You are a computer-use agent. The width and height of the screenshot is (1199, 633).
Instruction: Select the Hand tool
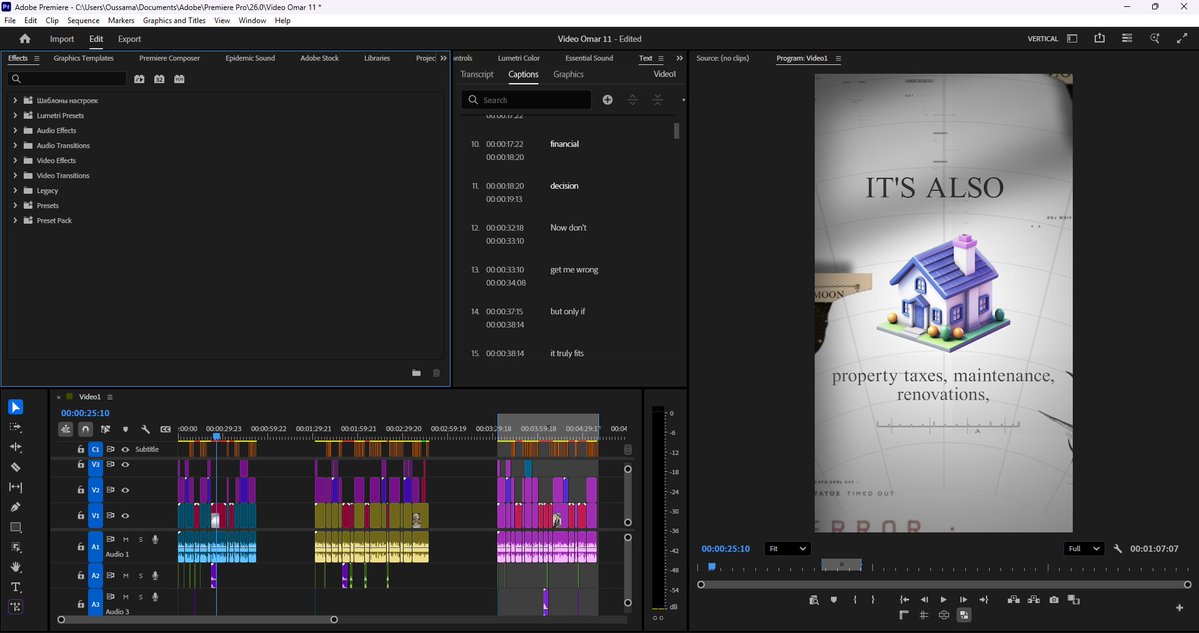click(x=16, y=566)
